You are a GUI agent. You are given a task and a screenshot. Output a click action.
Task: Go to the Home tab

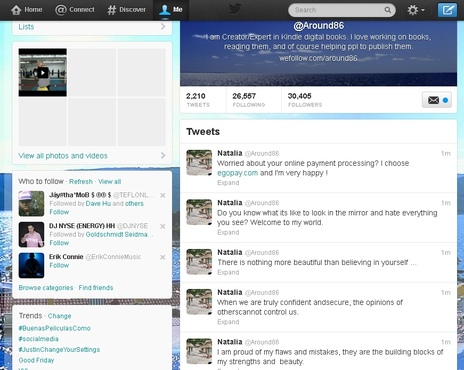coord(26,10)
